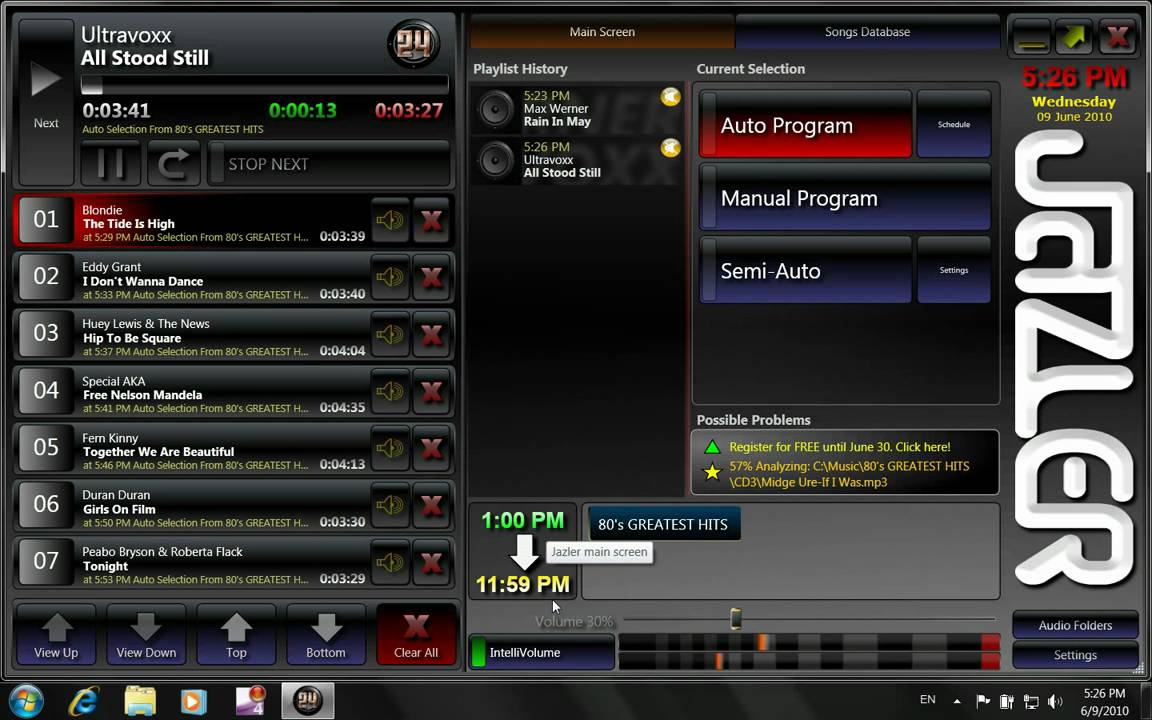The image size is (1152, 720).
Task: Click Register for FREE until June 30 link
Action: pos(840,447)
